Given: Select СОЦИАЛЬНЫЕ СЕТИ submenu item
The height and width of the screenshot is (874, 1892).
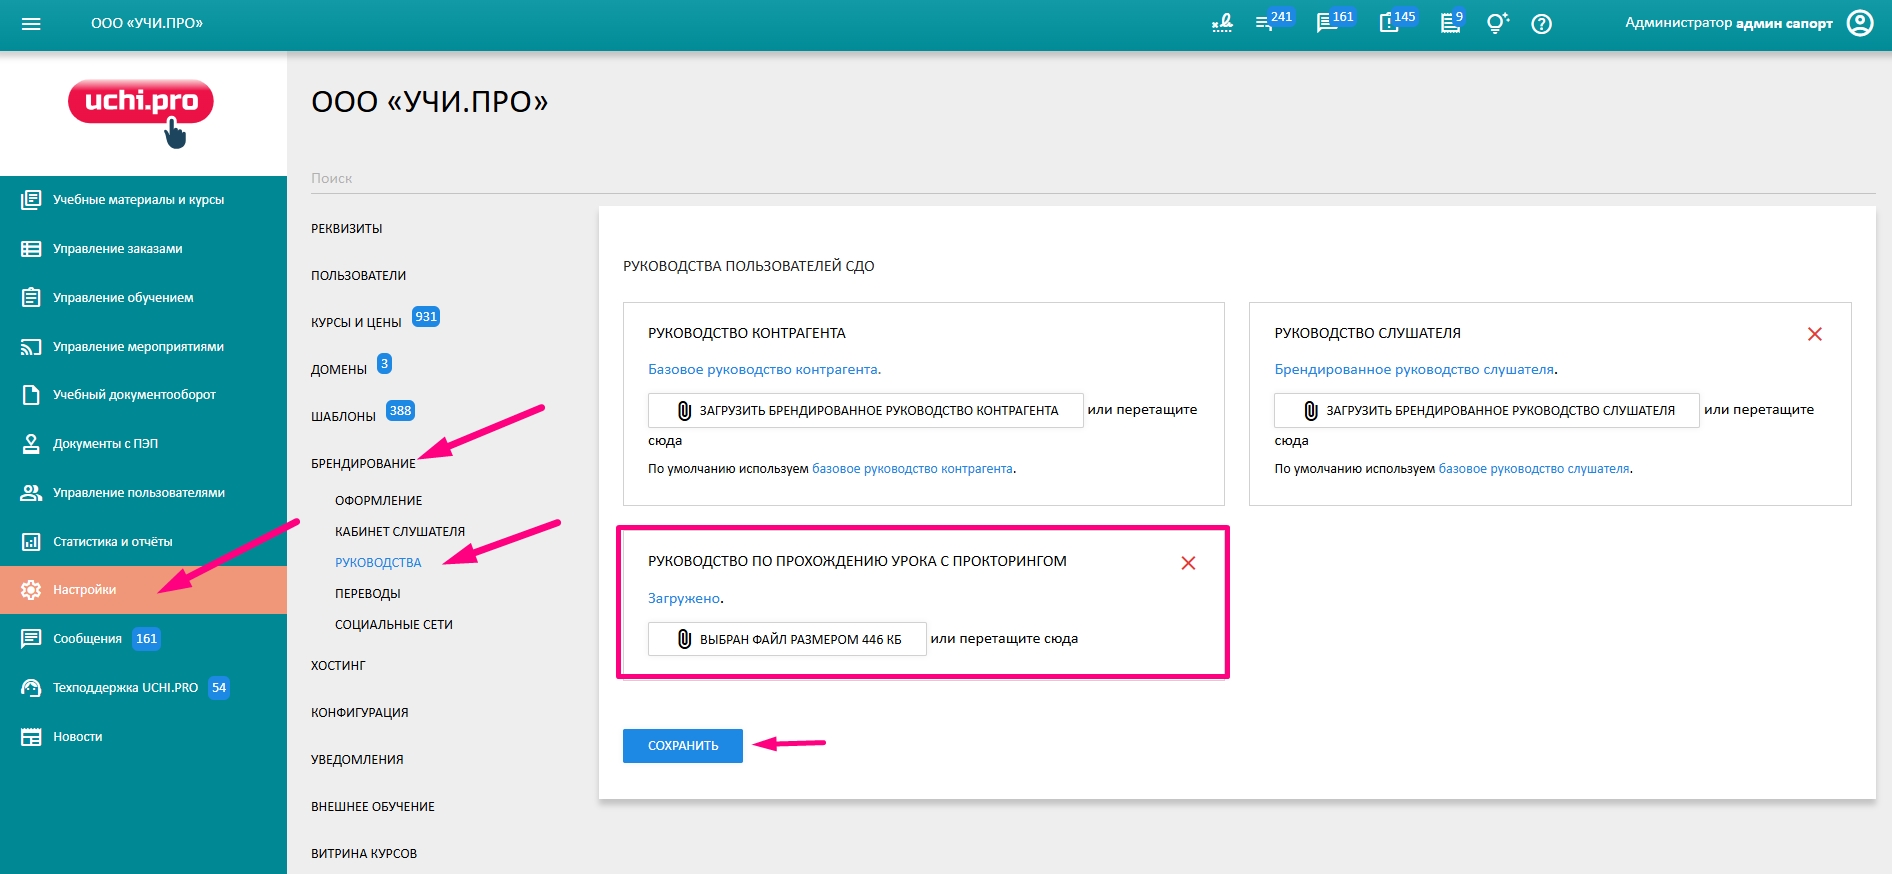Looking at the screenshot, I should point(394,625).
